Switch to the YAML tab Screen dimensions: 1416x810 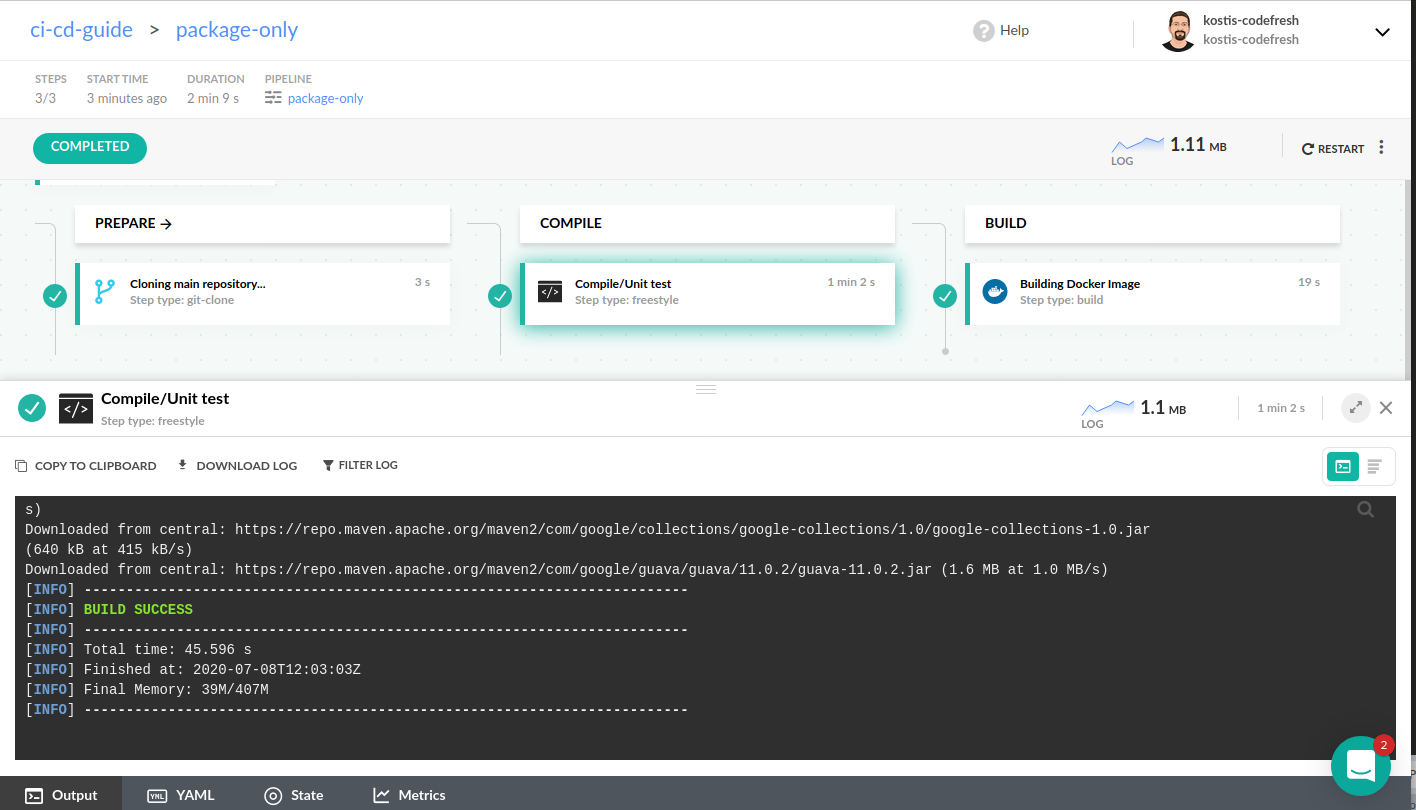pyautogui.click(x=181, y=795)
